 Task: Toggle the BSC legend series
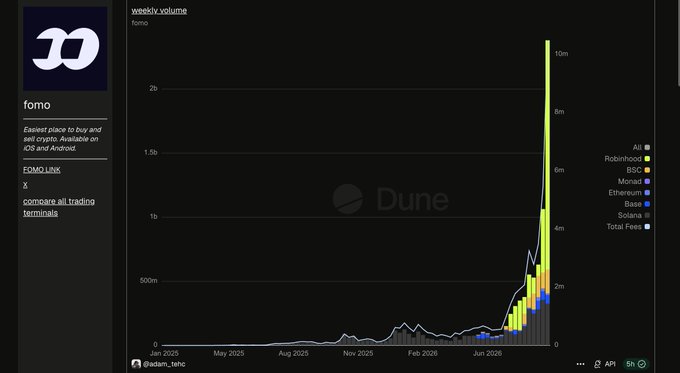pos(638,170)
